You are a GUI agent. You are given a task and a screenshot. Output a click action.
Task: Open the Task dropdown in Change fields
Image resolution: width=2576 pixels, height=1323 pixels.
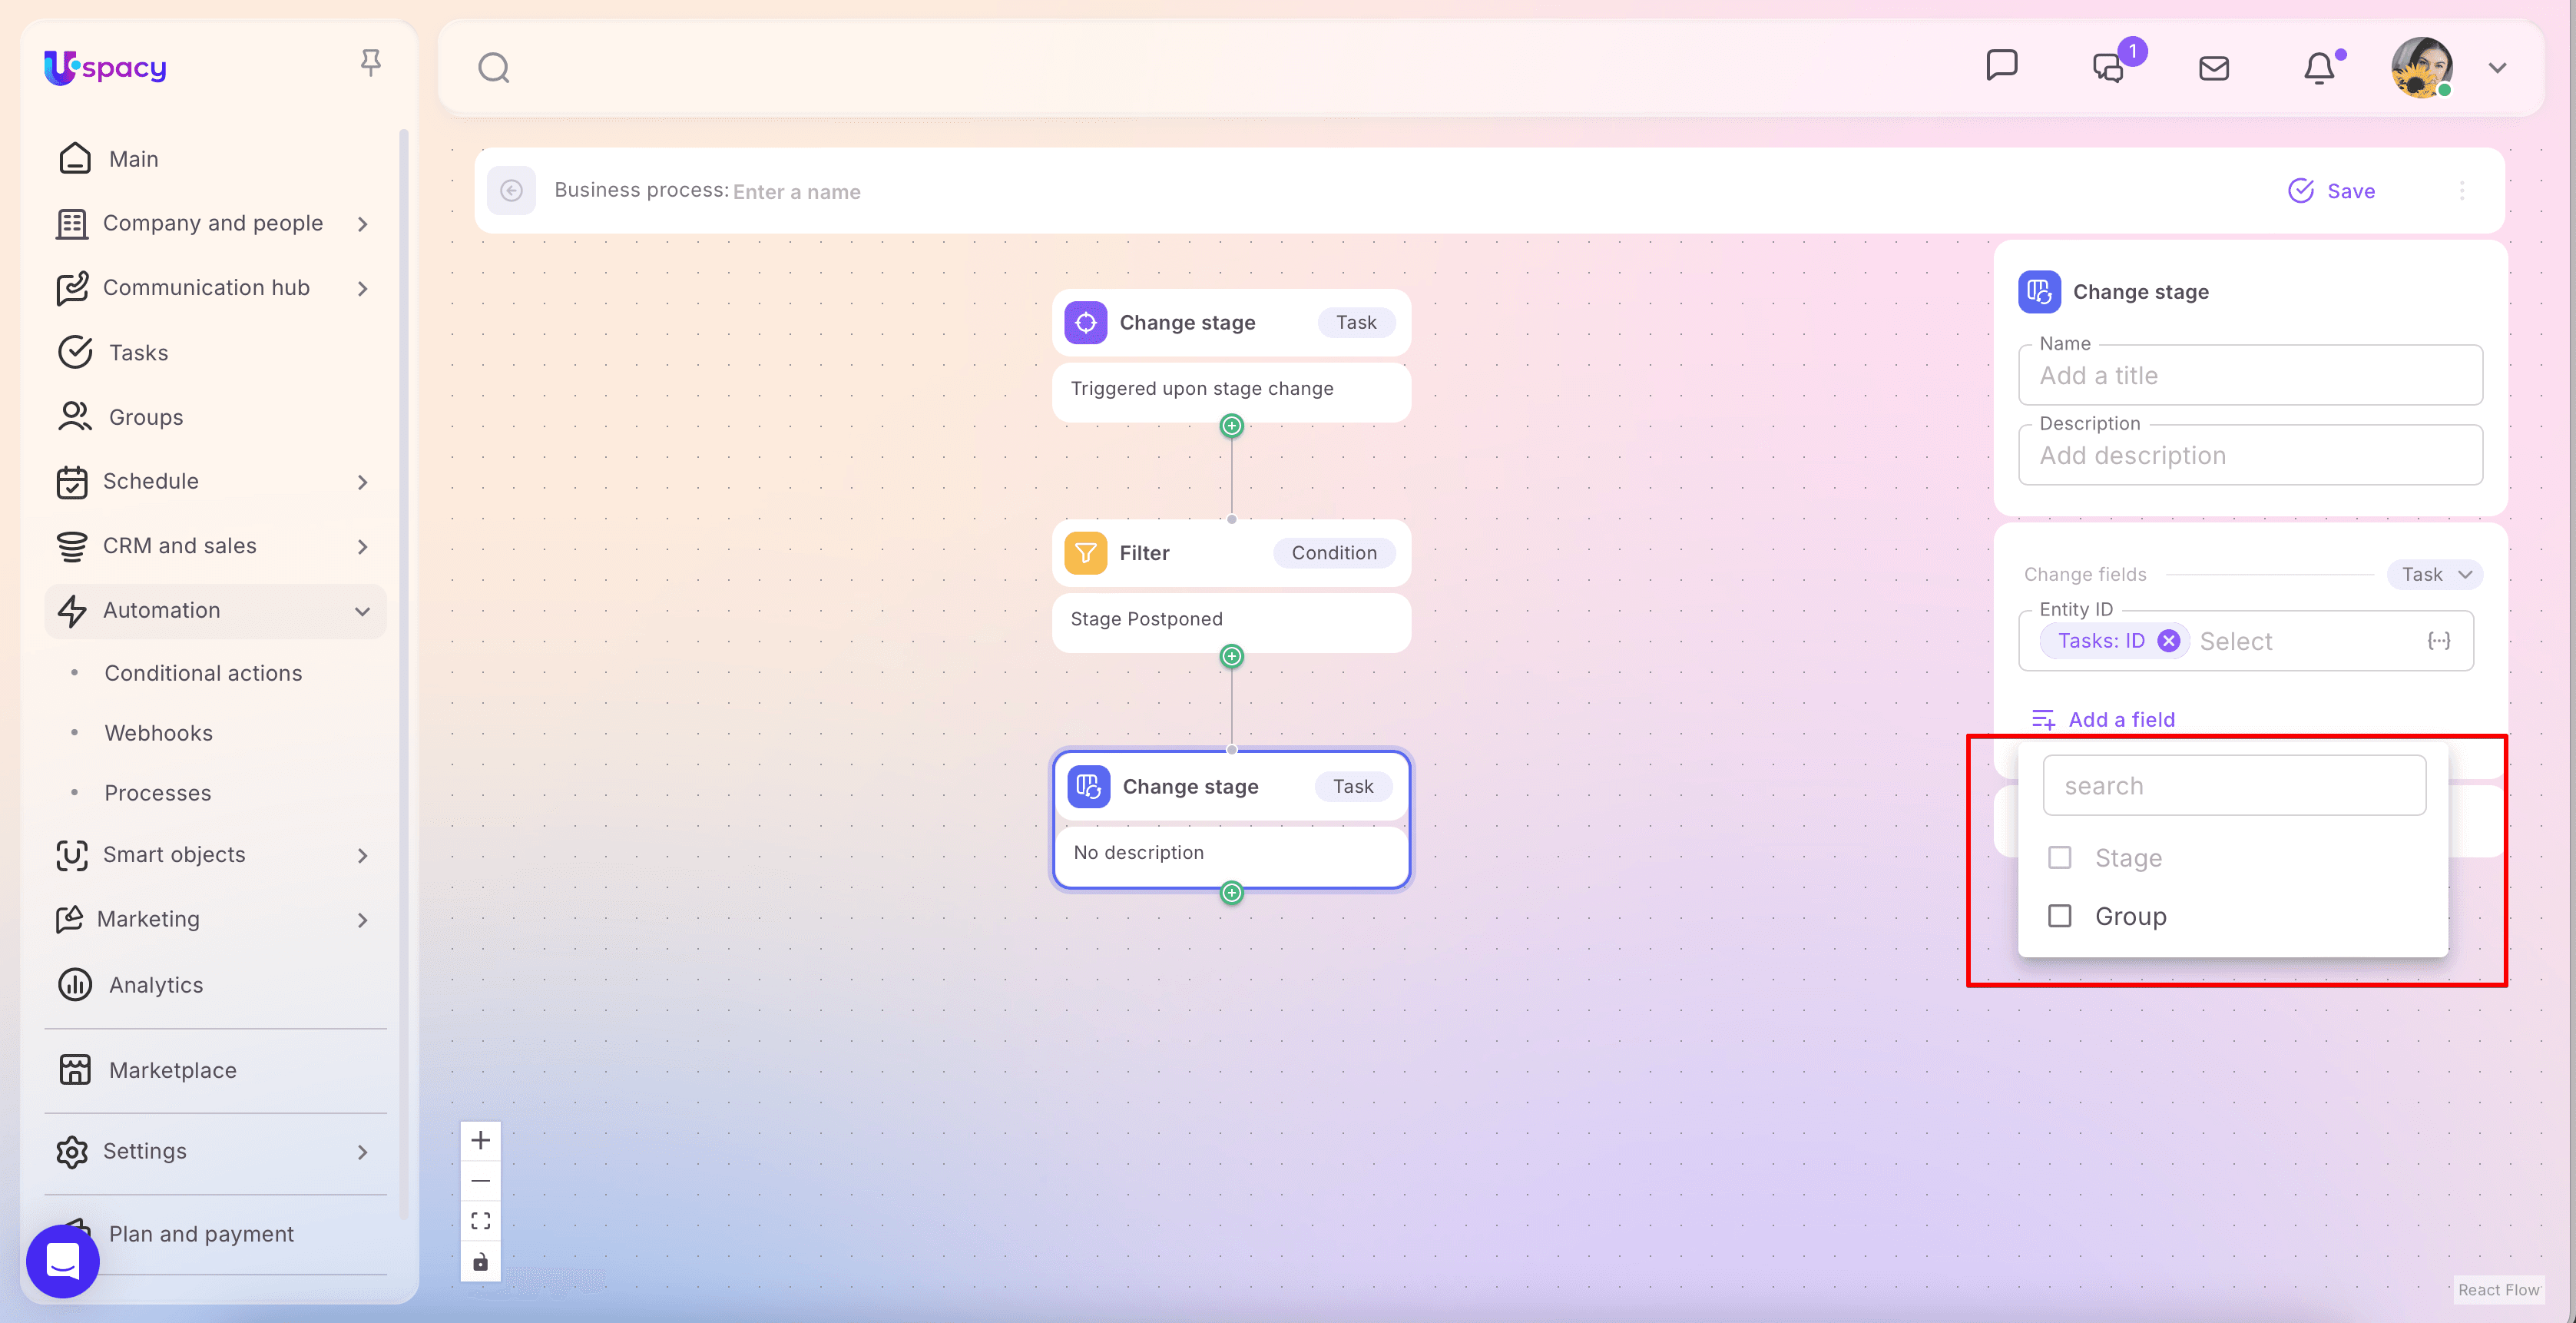click(x=2434, y=574)
